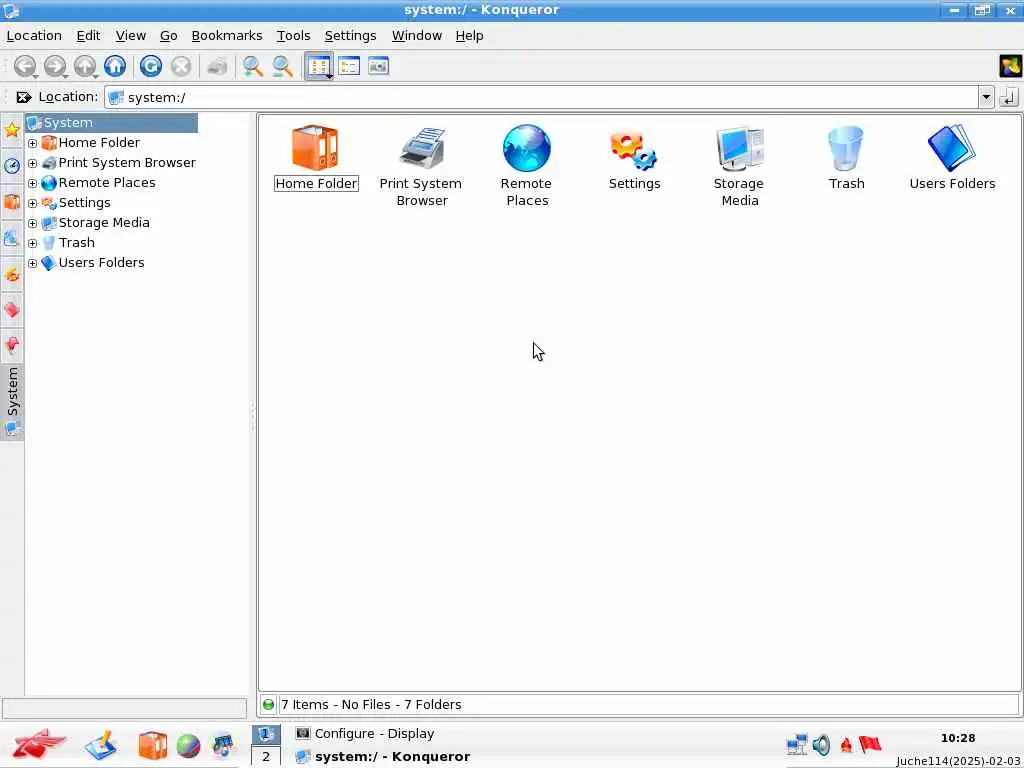The height and width of the screenshot is (768, 1024).
Task: Click system:/ - Konqueror taskbar entry
Action: (x=383, y=756)
